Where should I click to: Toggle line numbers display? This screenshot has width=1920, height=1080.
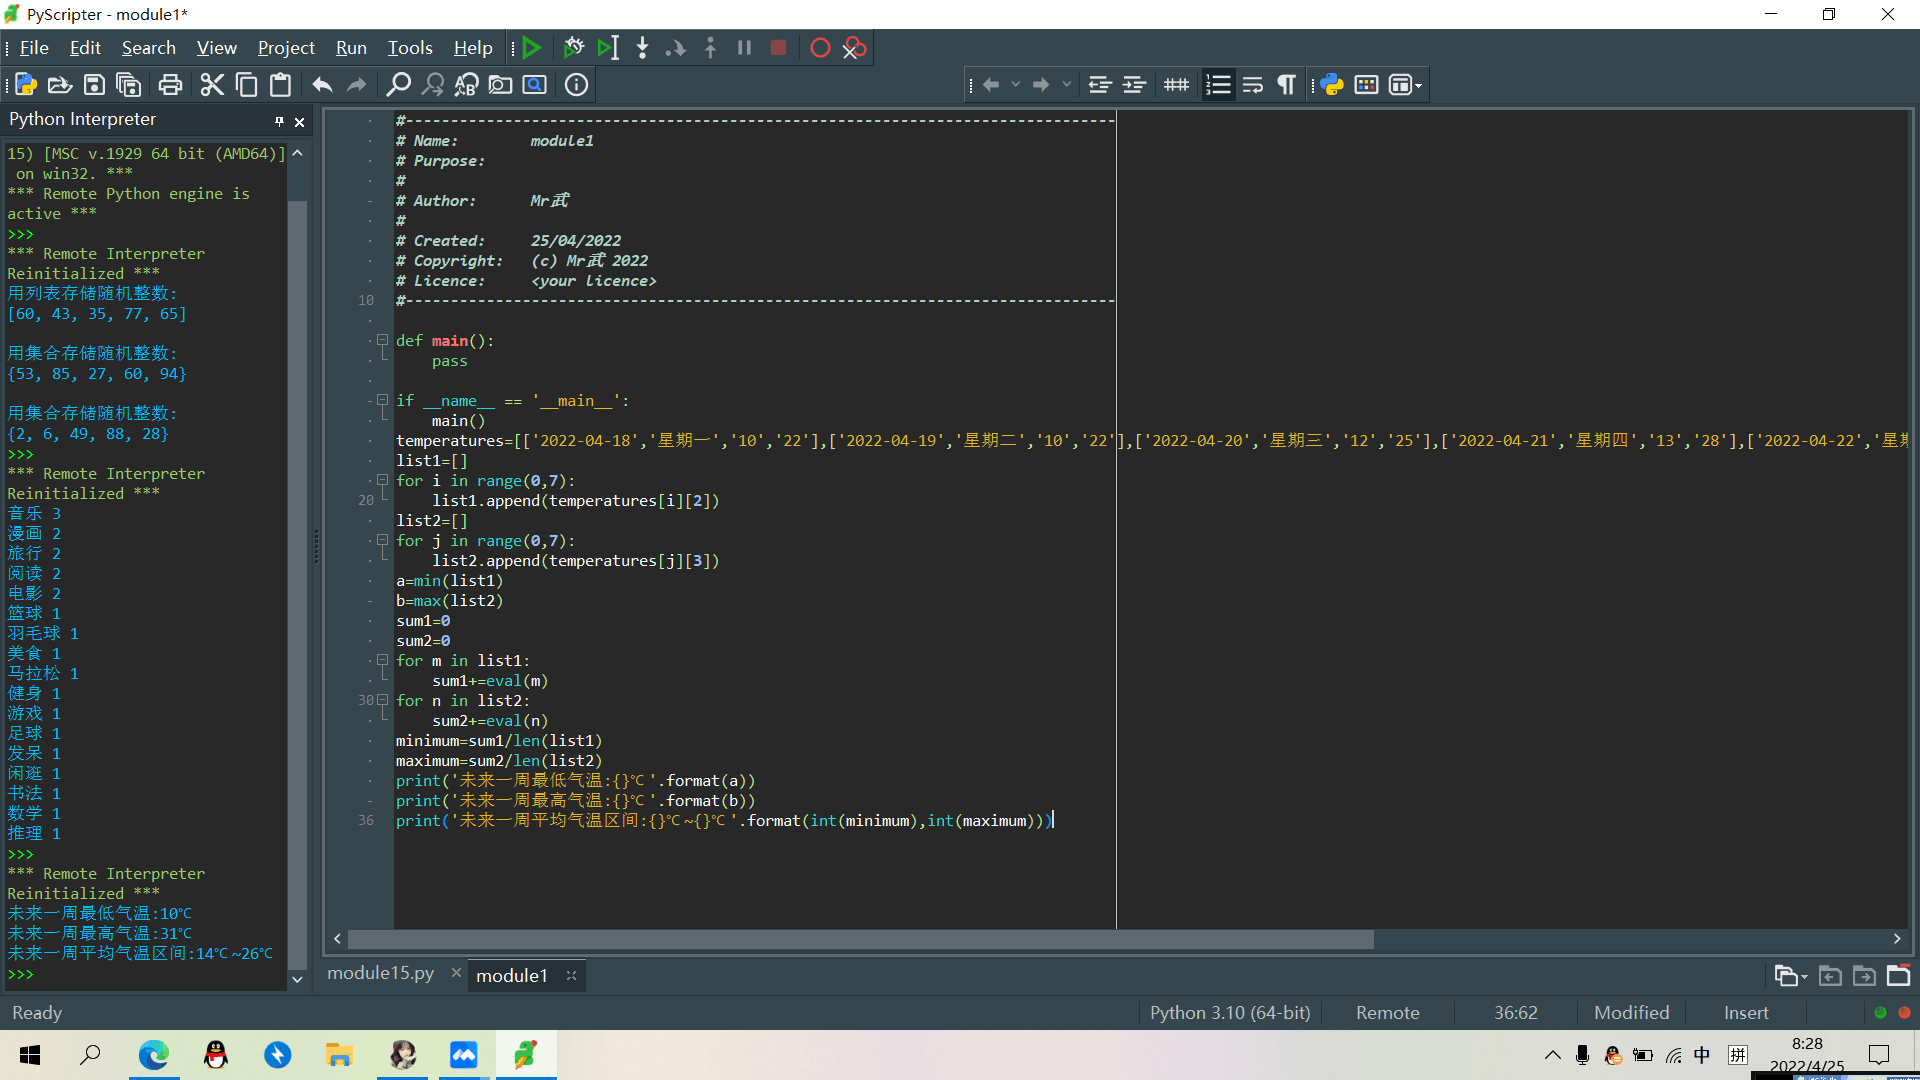pos(1218,85)
